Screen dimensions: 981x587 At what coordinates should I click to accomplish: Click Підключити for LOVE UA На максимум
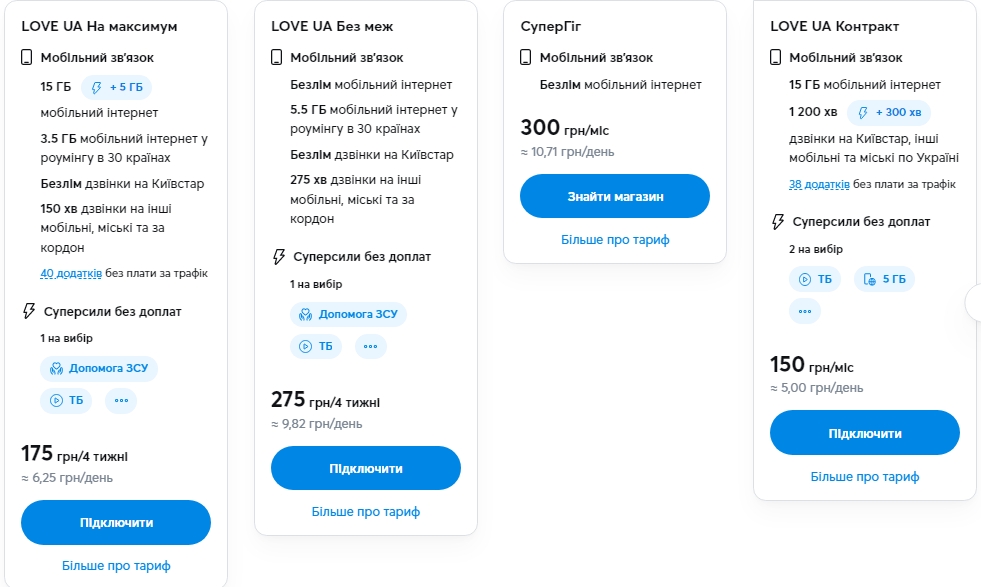point(116,522)
